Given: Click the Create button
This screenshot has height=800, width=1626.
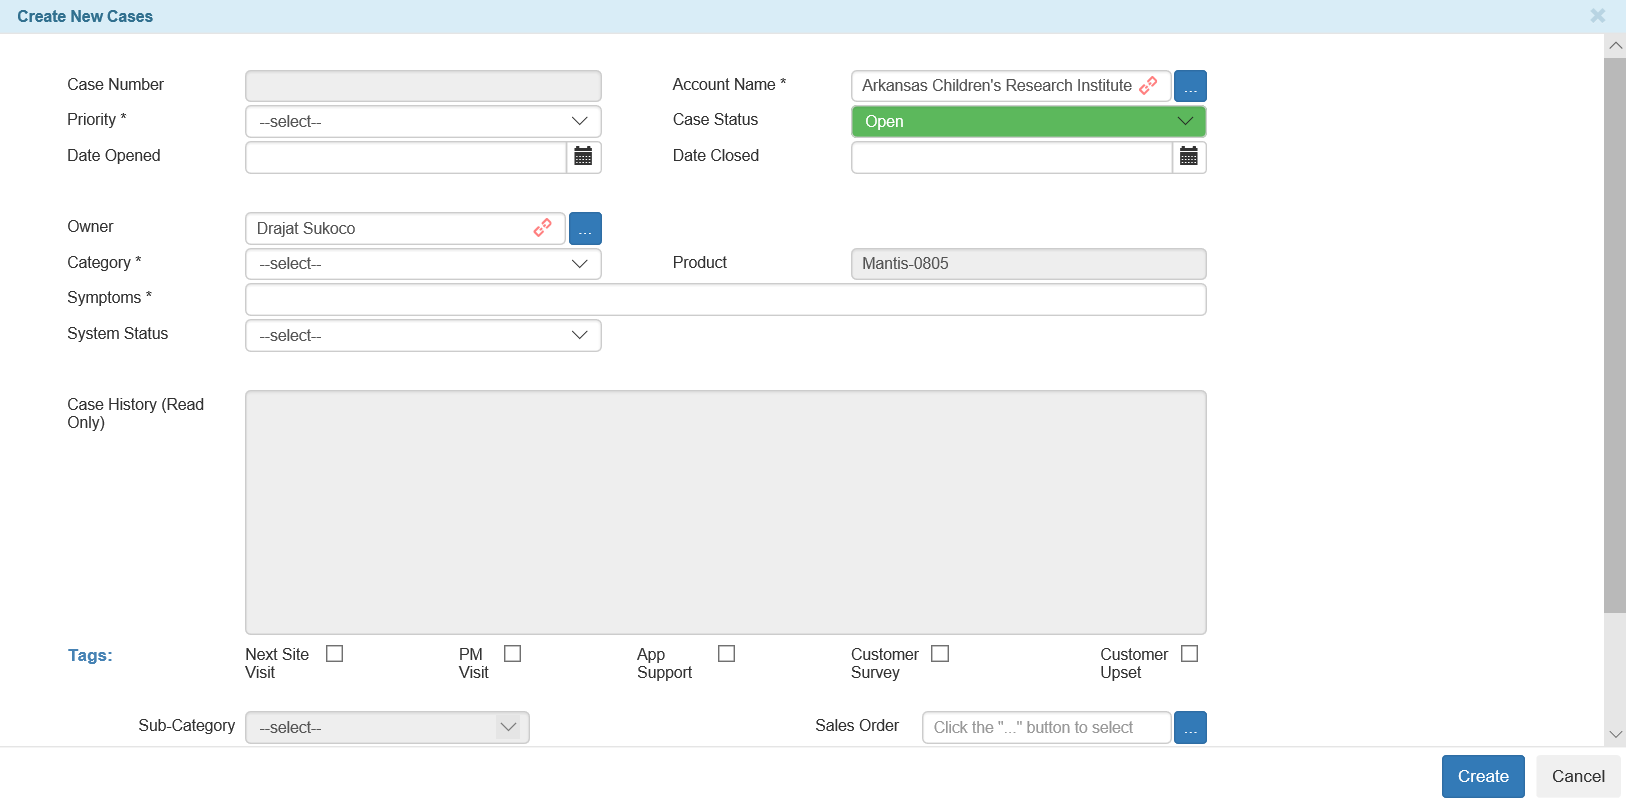Looking at the screenshot, I should click(x=1483, y=776).
